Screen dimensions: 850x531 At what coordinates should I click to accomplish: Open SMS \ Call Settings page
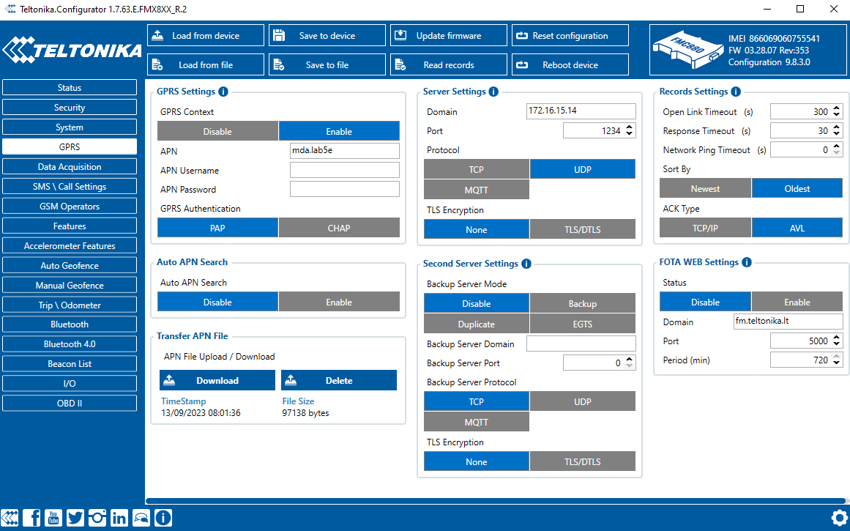tap(69, 186)
